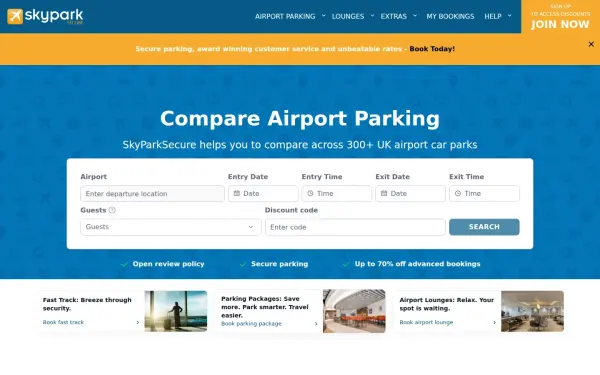Expand the Help menu chevron

[510, 16]
